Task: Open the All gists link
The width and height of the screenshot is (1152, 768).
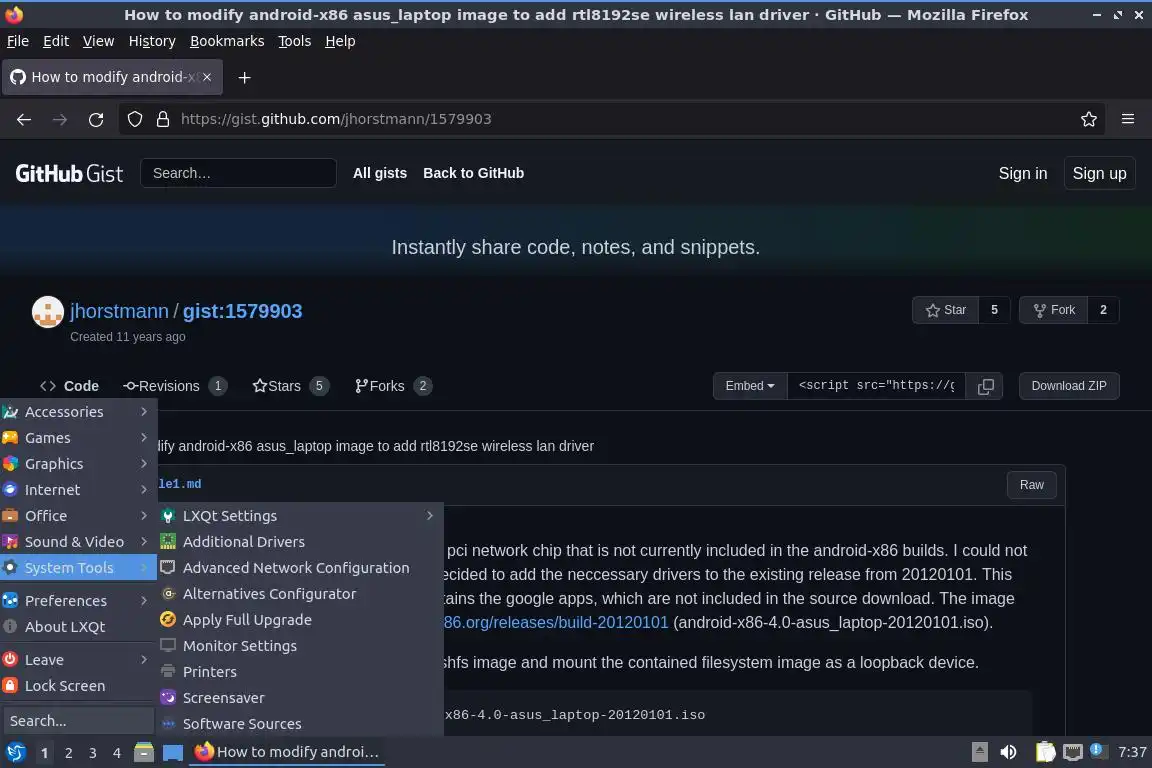Action: tap(380, 173)
